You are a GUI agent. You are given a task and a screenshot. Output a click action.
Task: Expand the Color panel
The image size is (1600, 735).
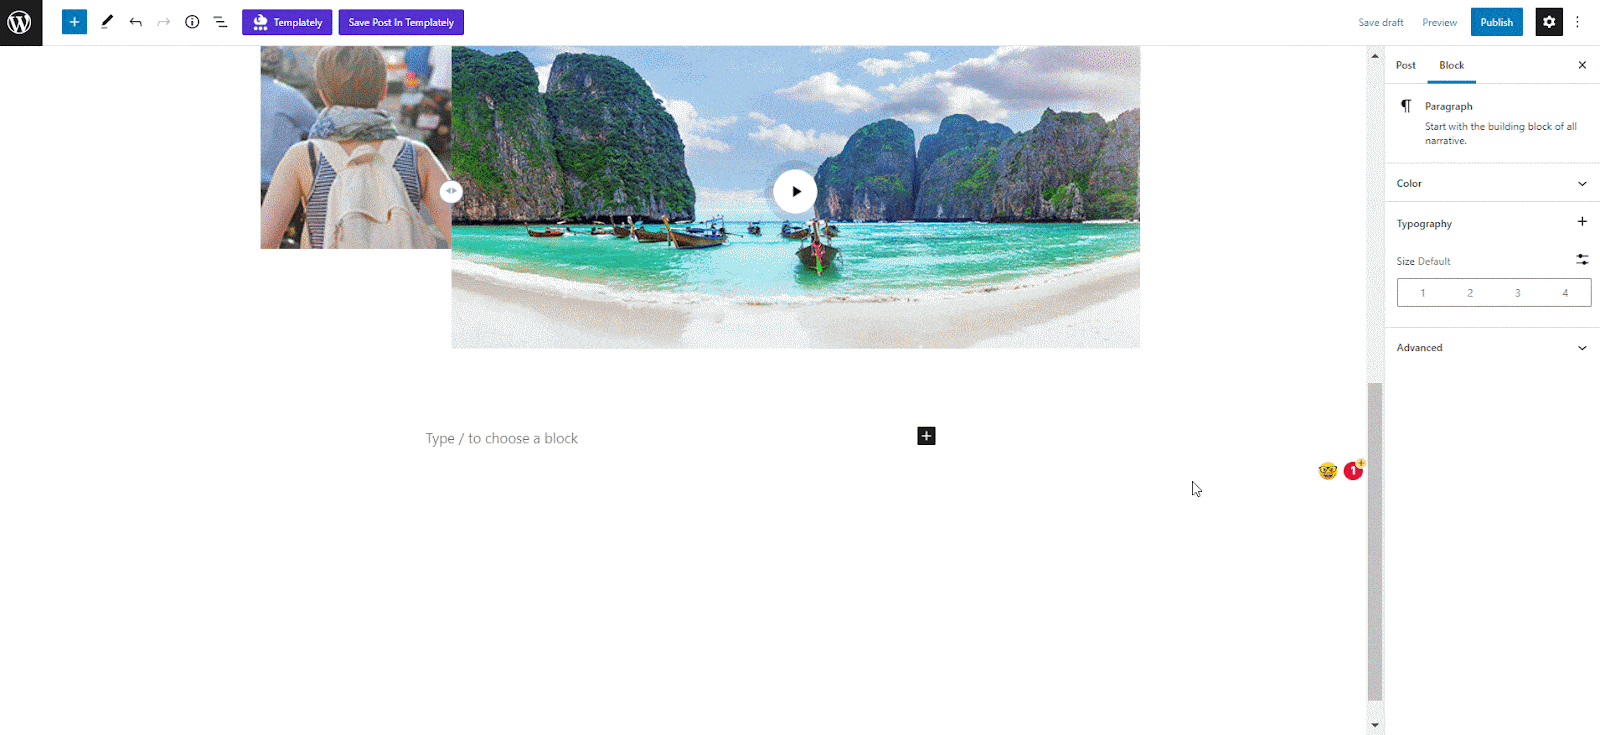1492,183
